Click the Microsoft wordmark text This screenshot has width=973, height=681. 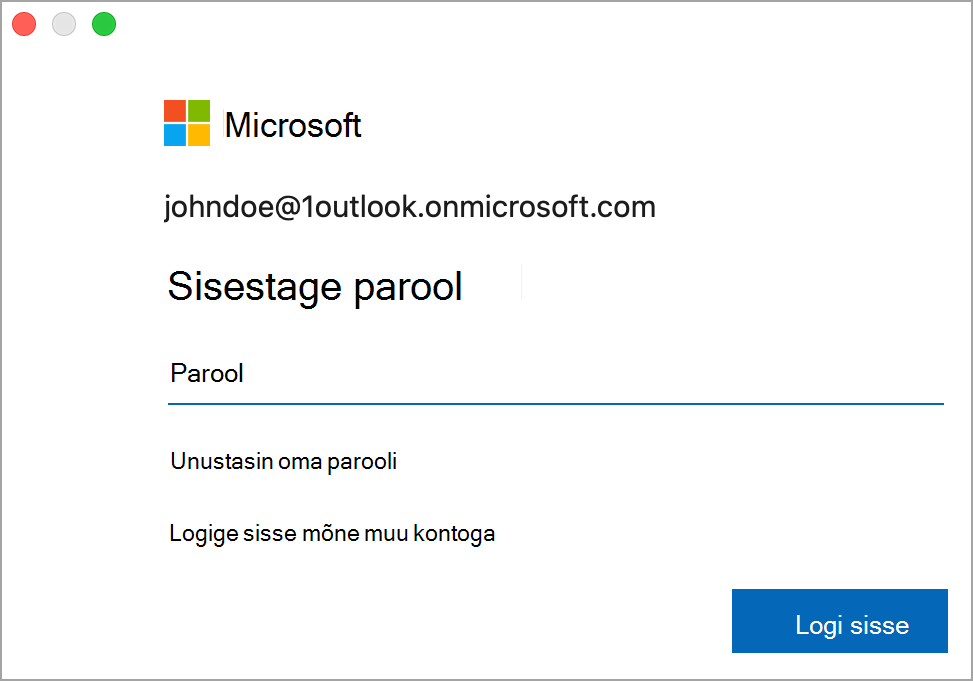[x=293, y=125]
